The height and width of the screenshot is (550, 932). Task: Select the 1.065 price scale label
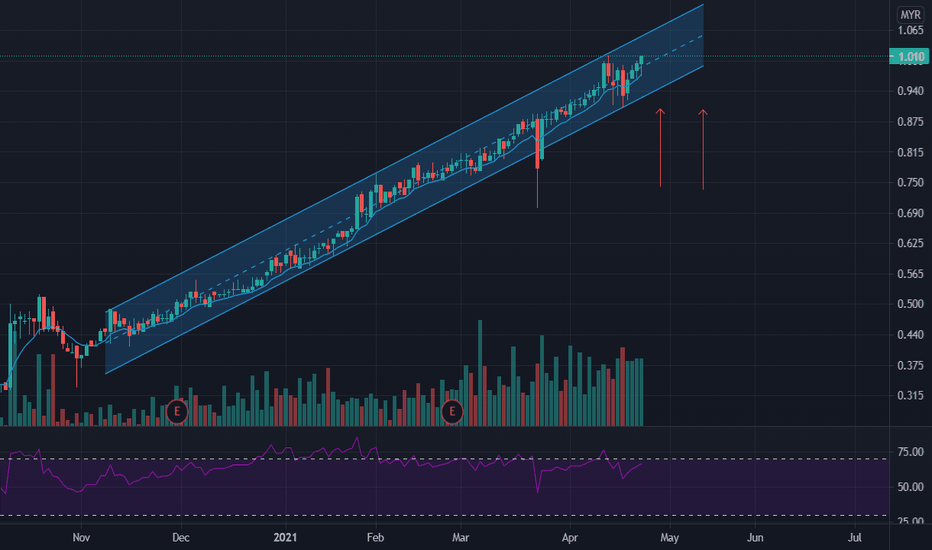tap(911, 30)
